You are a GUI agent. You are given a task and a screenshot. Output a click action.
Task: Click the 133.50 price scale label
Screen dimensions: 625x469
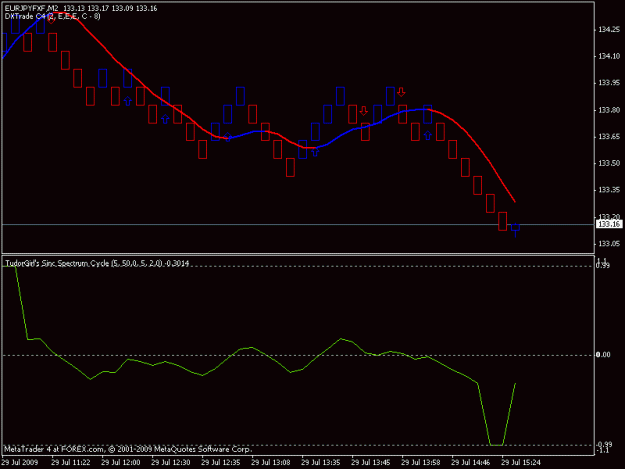tap(609, 163)
